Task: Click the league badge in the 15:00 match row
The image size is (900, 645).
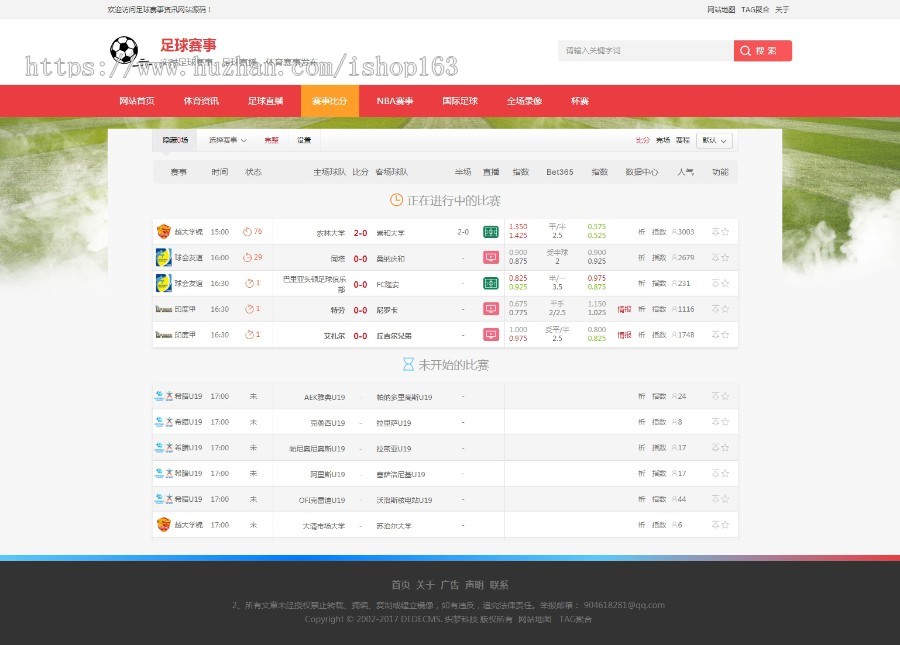Action: point(164,231)
